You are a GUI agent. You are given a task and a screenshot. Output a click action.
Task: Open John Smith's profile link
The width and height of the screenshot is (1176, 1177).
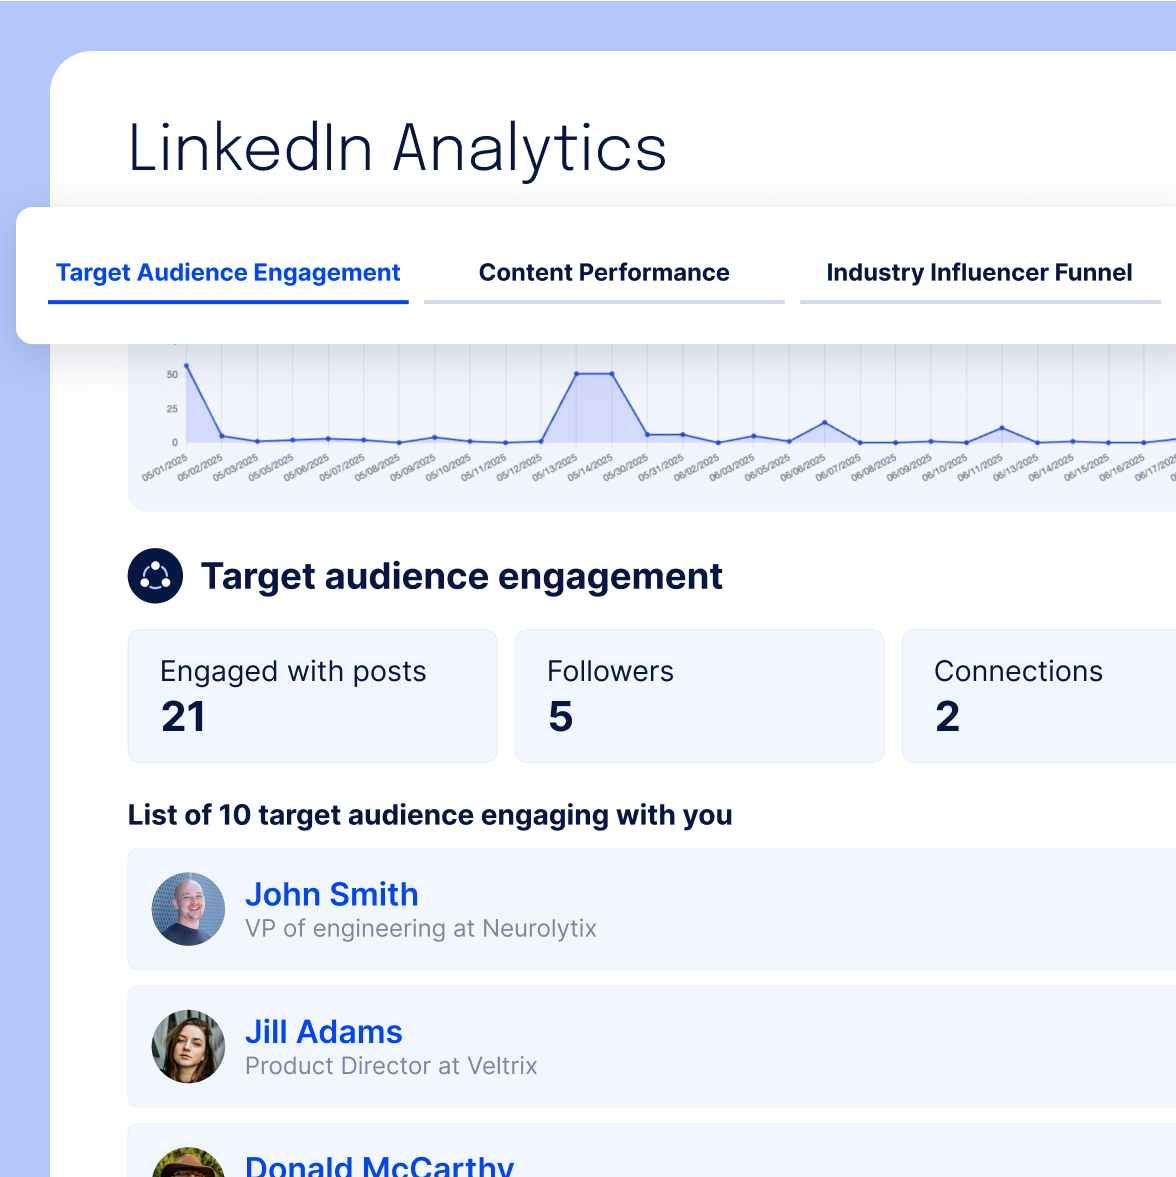(x=332, y=894)
